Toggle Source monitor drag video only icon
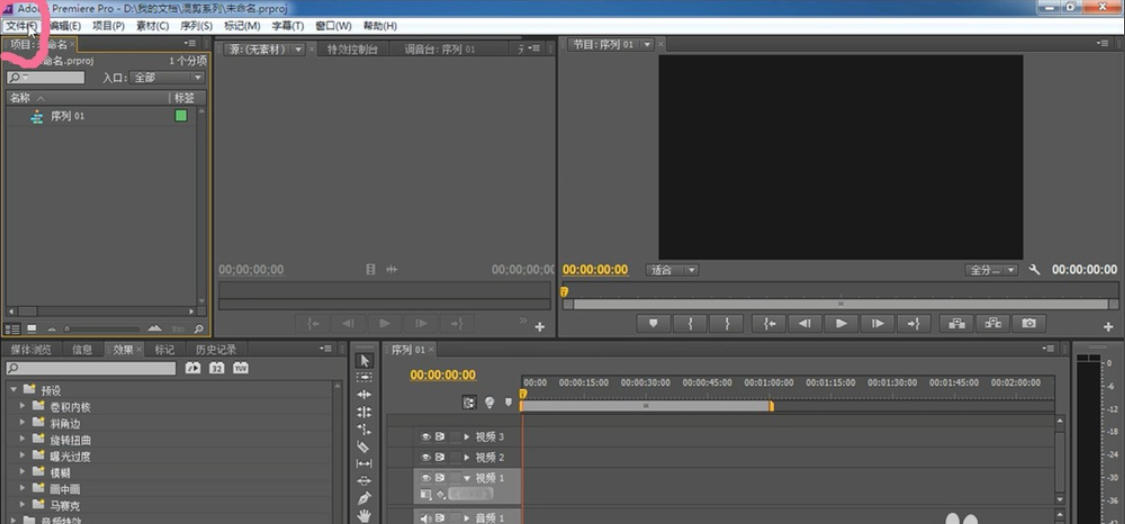Screen dimensions: 1125x524 point(370,269)
